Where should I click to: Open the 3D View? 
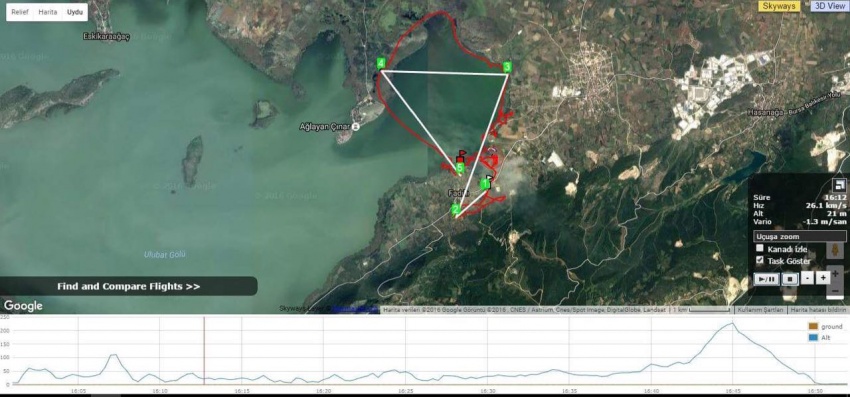coord(829,6)
